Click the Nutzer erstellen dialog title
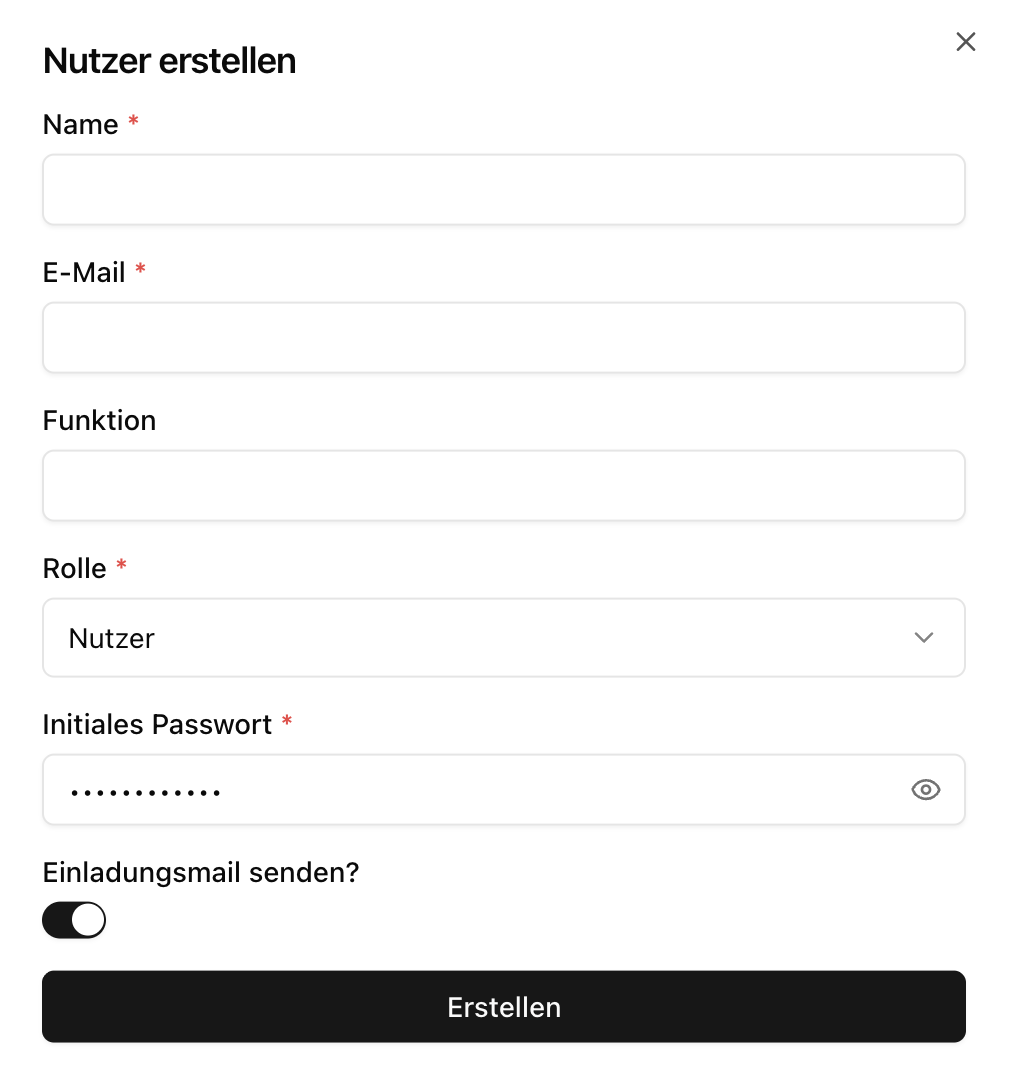1010x1086 pixels. [x=168, y=60]
